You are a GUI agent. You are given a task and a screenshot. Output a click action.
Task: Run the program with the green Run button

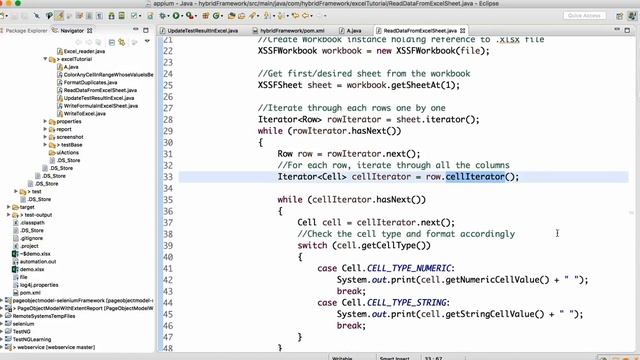[176, 16]
